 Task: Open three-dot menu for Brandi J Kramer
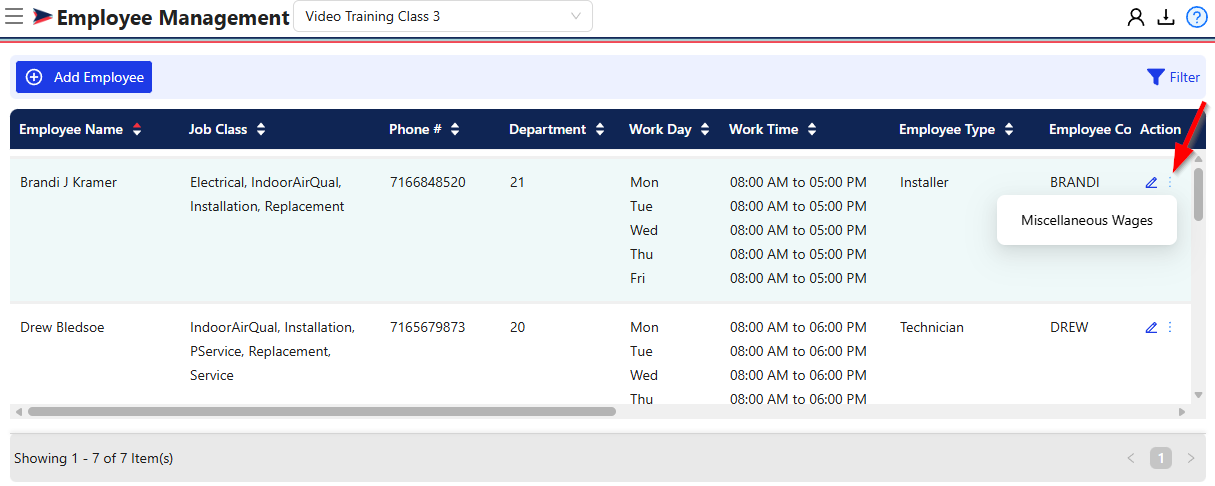point(1170,183)
